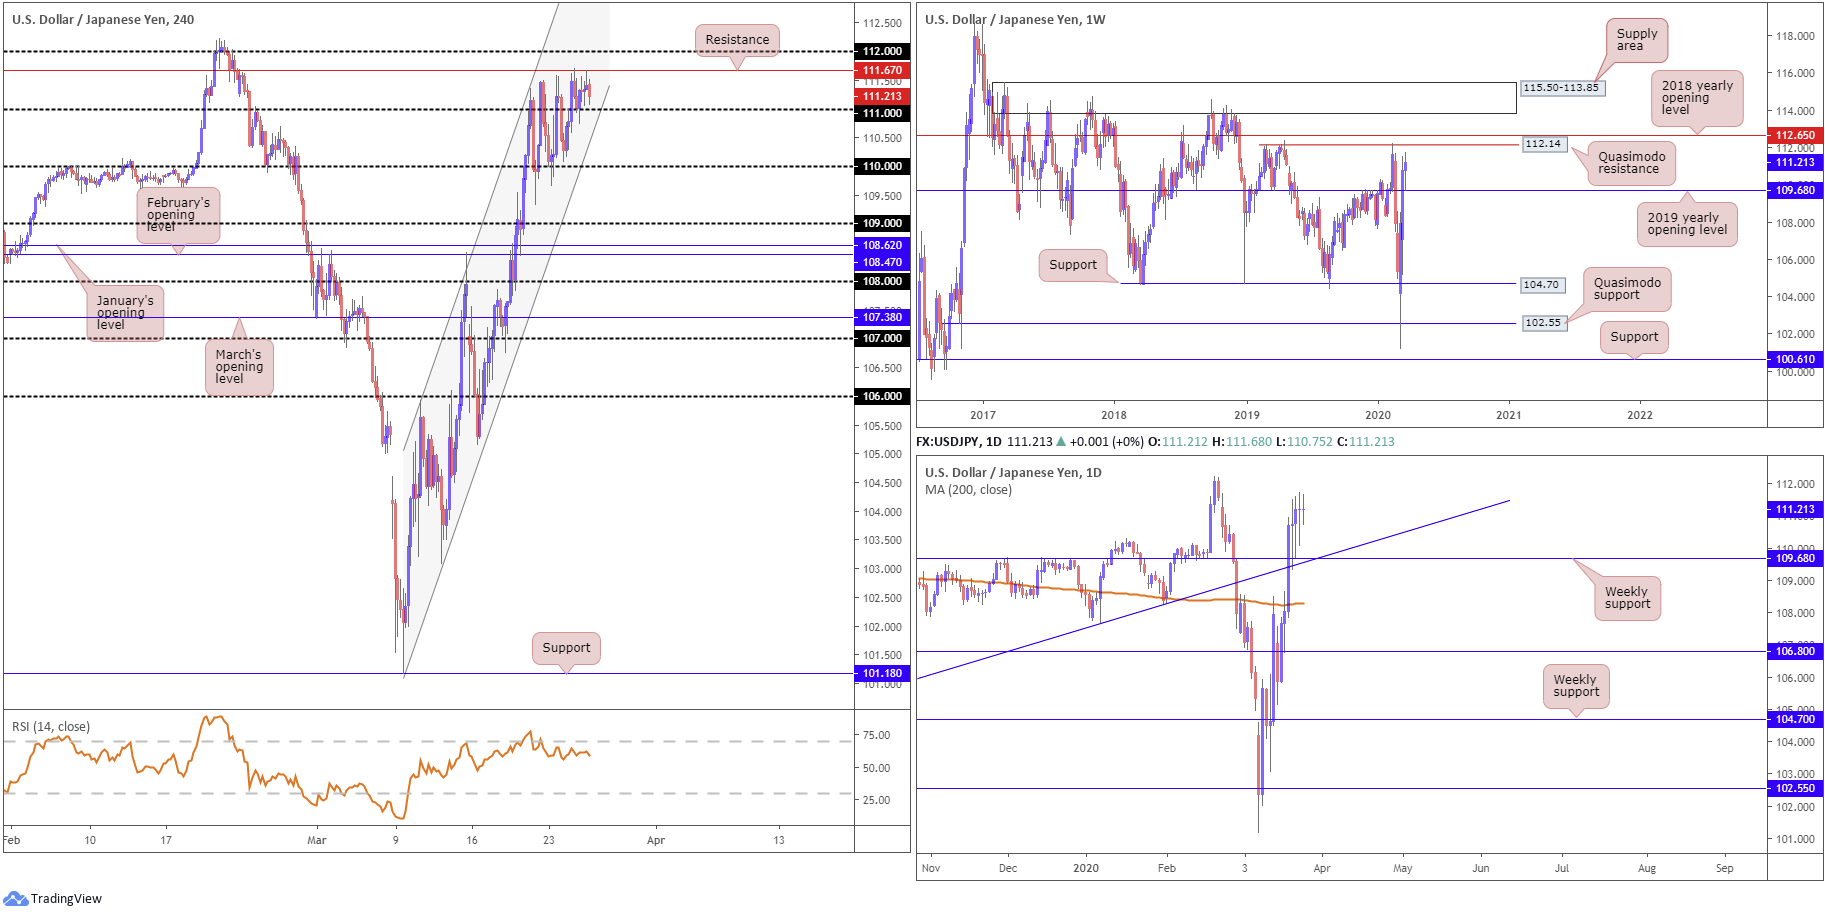Click the 2018 yearly opening level callout
Image resolution: width=1825 pixels, height=912 pixels.
click(1697, 98)
